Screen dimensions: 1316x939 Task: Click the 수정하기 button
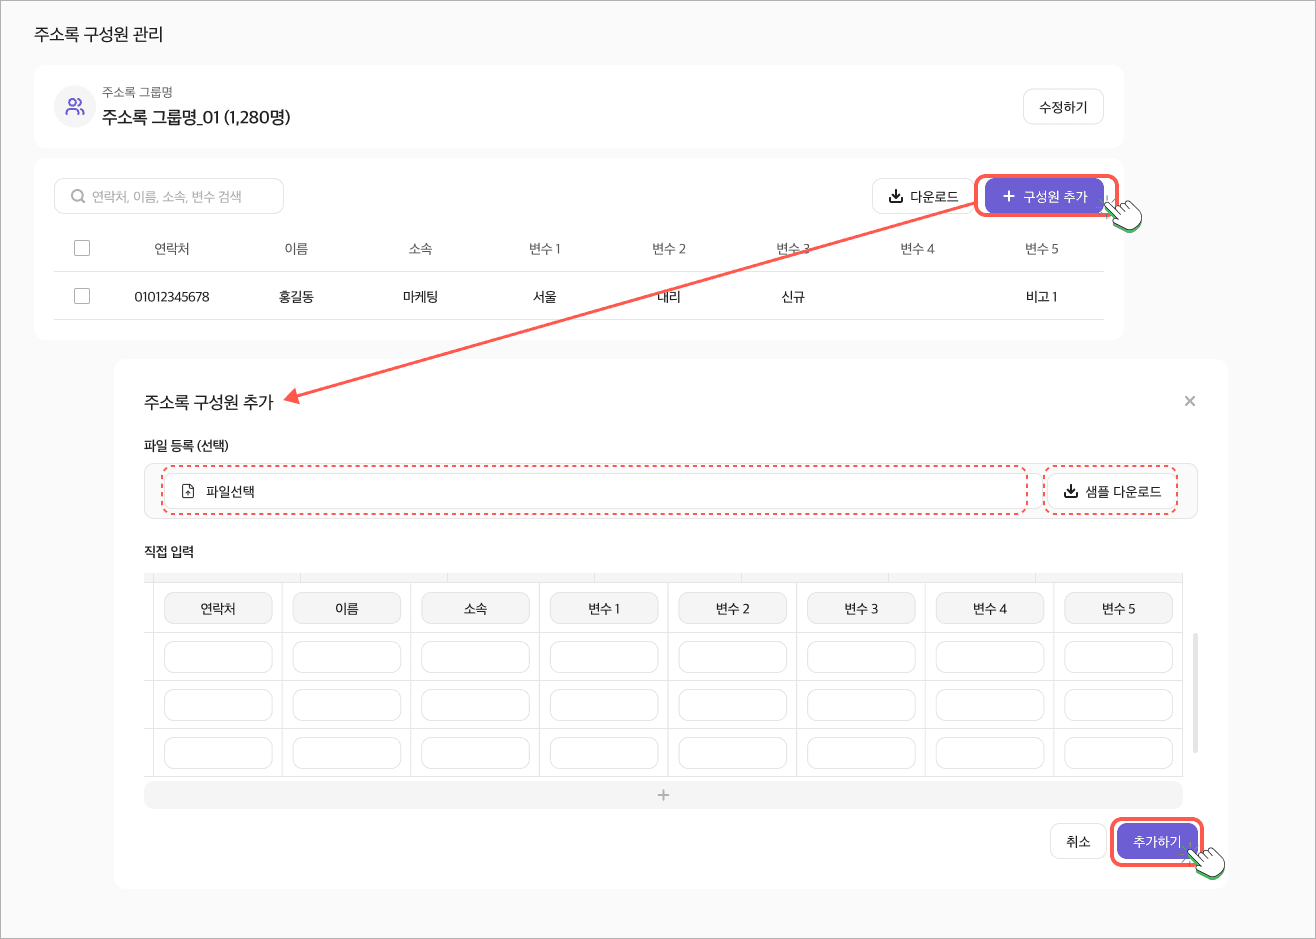point(1063,107)
